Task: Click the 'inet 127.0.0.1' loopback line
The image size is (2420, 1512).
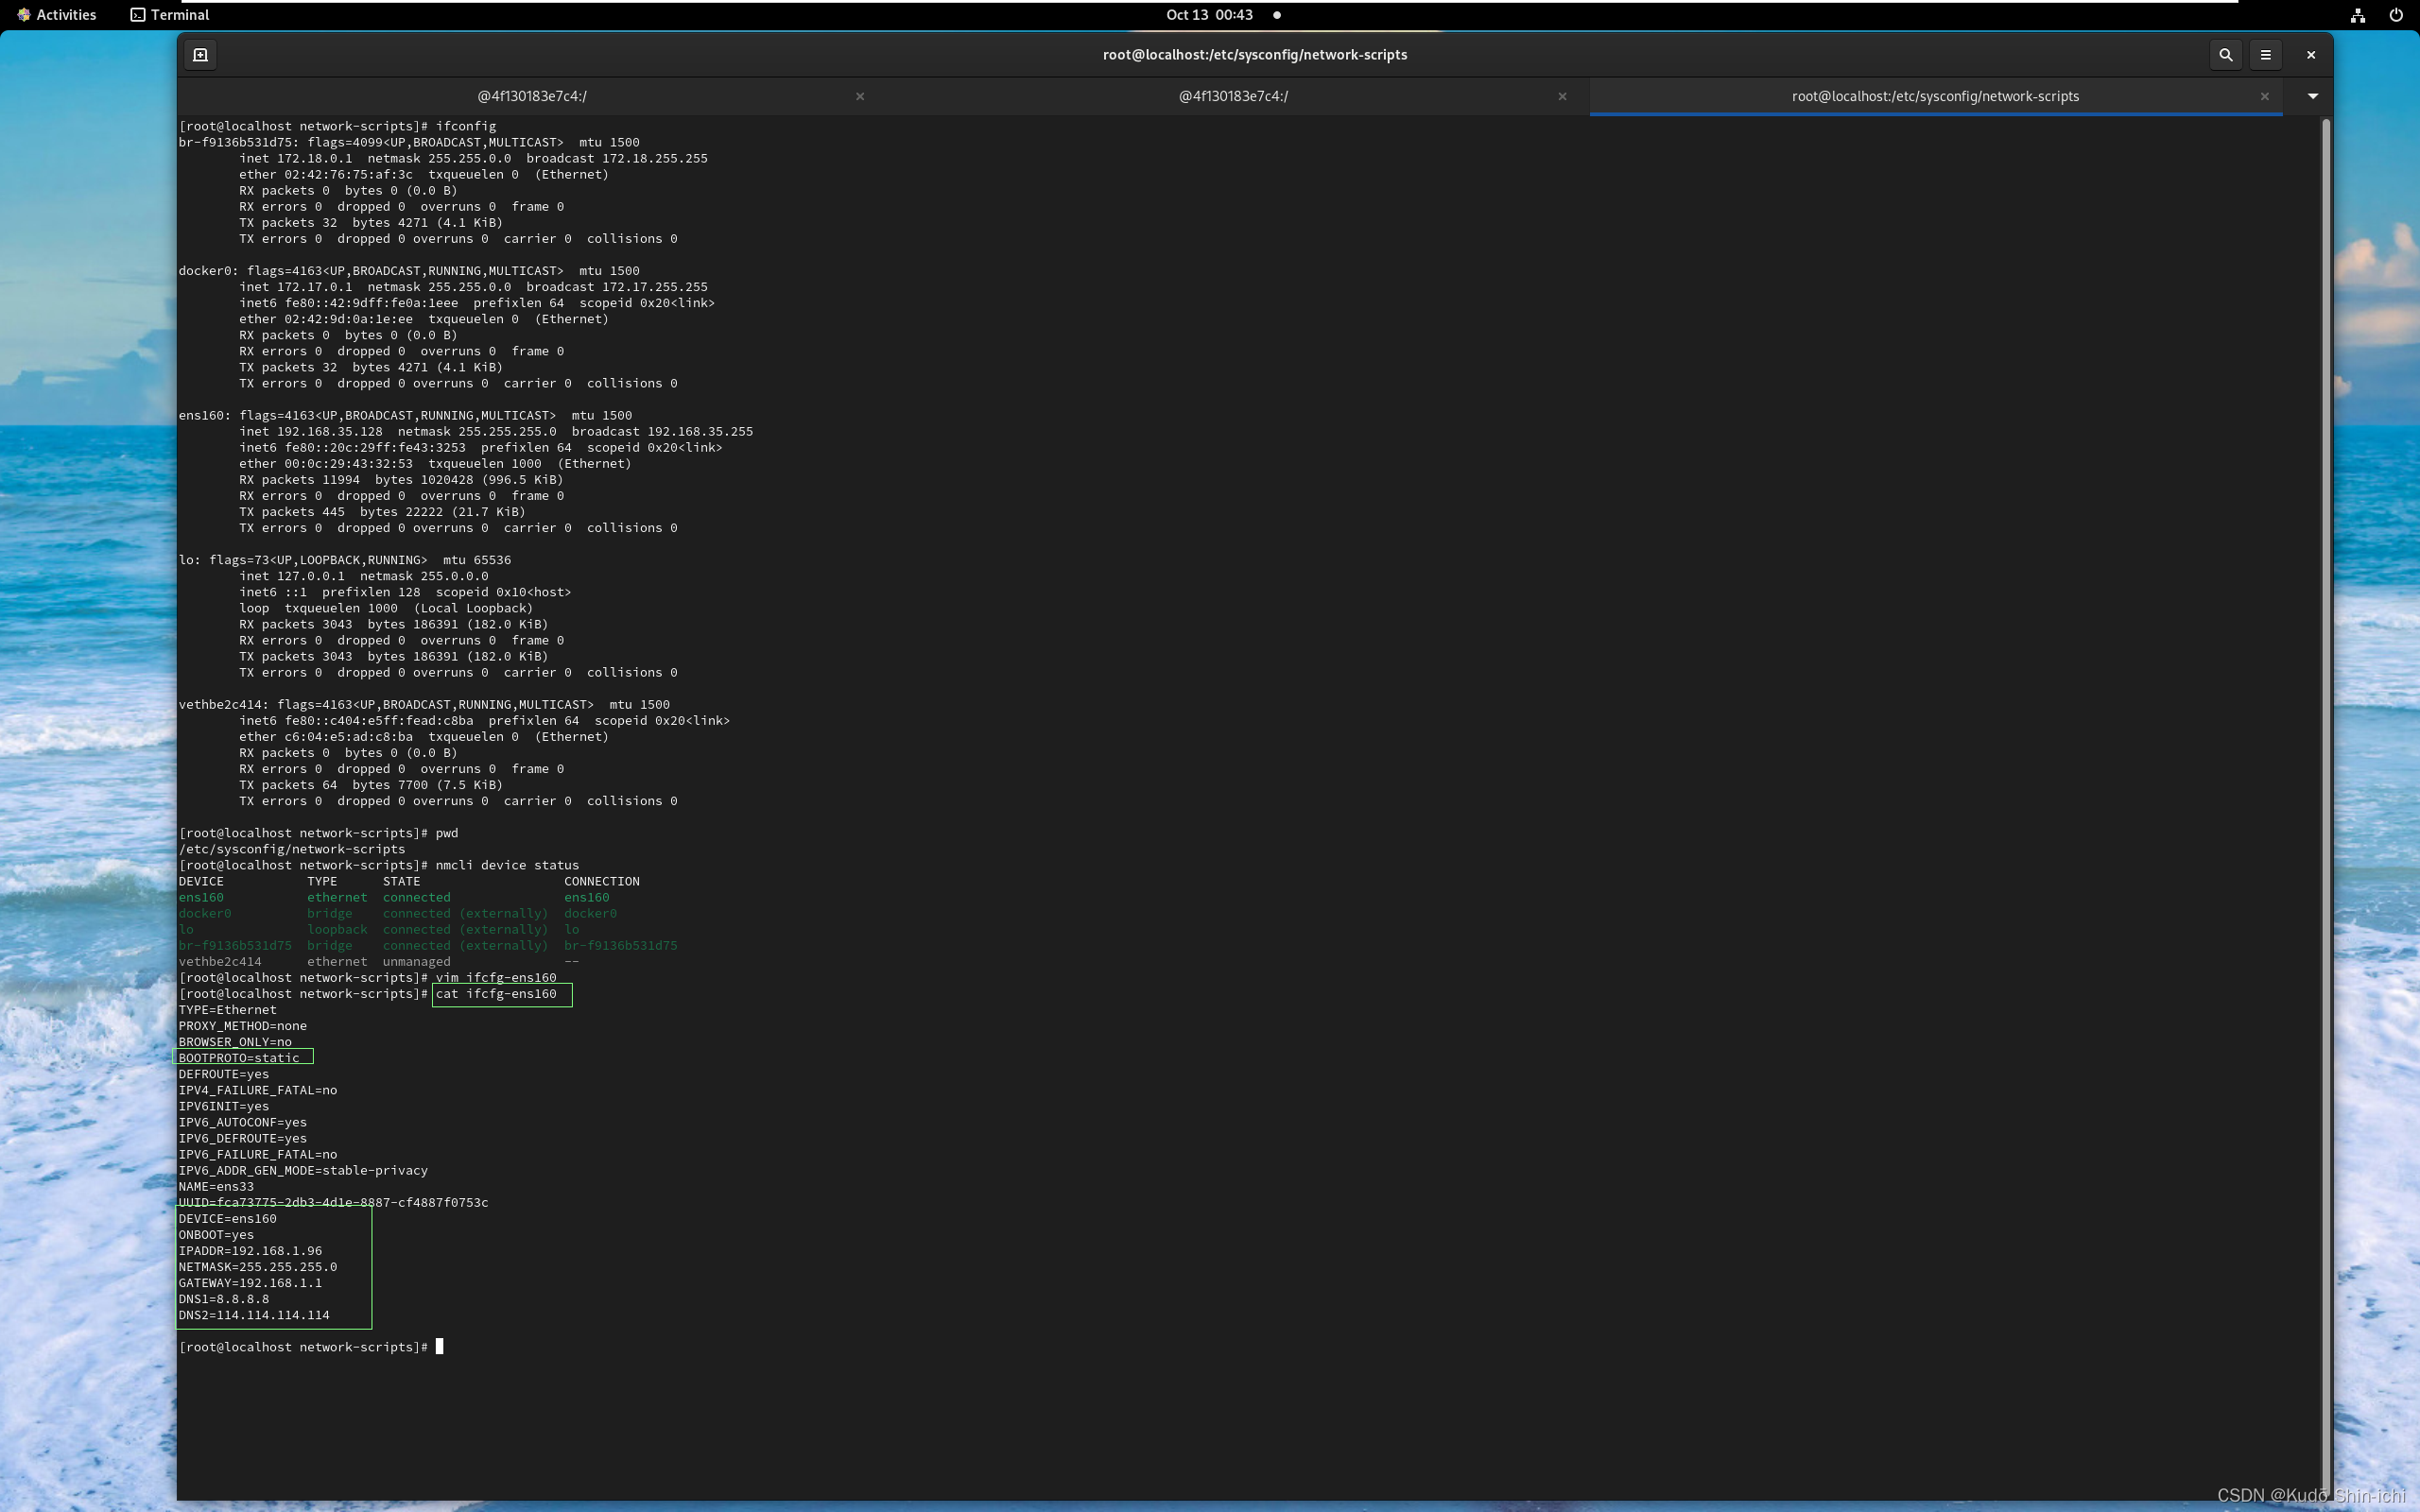Action: tap(364, 576)
